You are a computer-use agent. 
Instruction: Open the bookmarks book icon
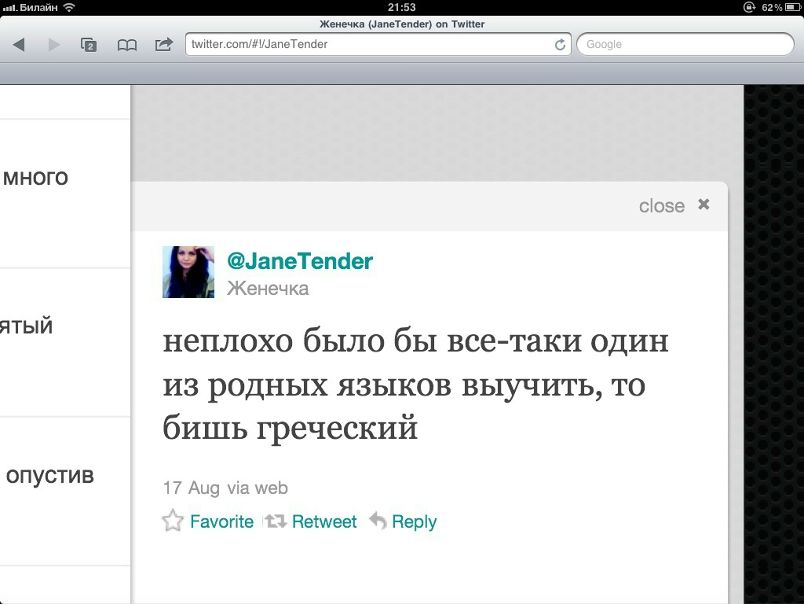(127, 45)
